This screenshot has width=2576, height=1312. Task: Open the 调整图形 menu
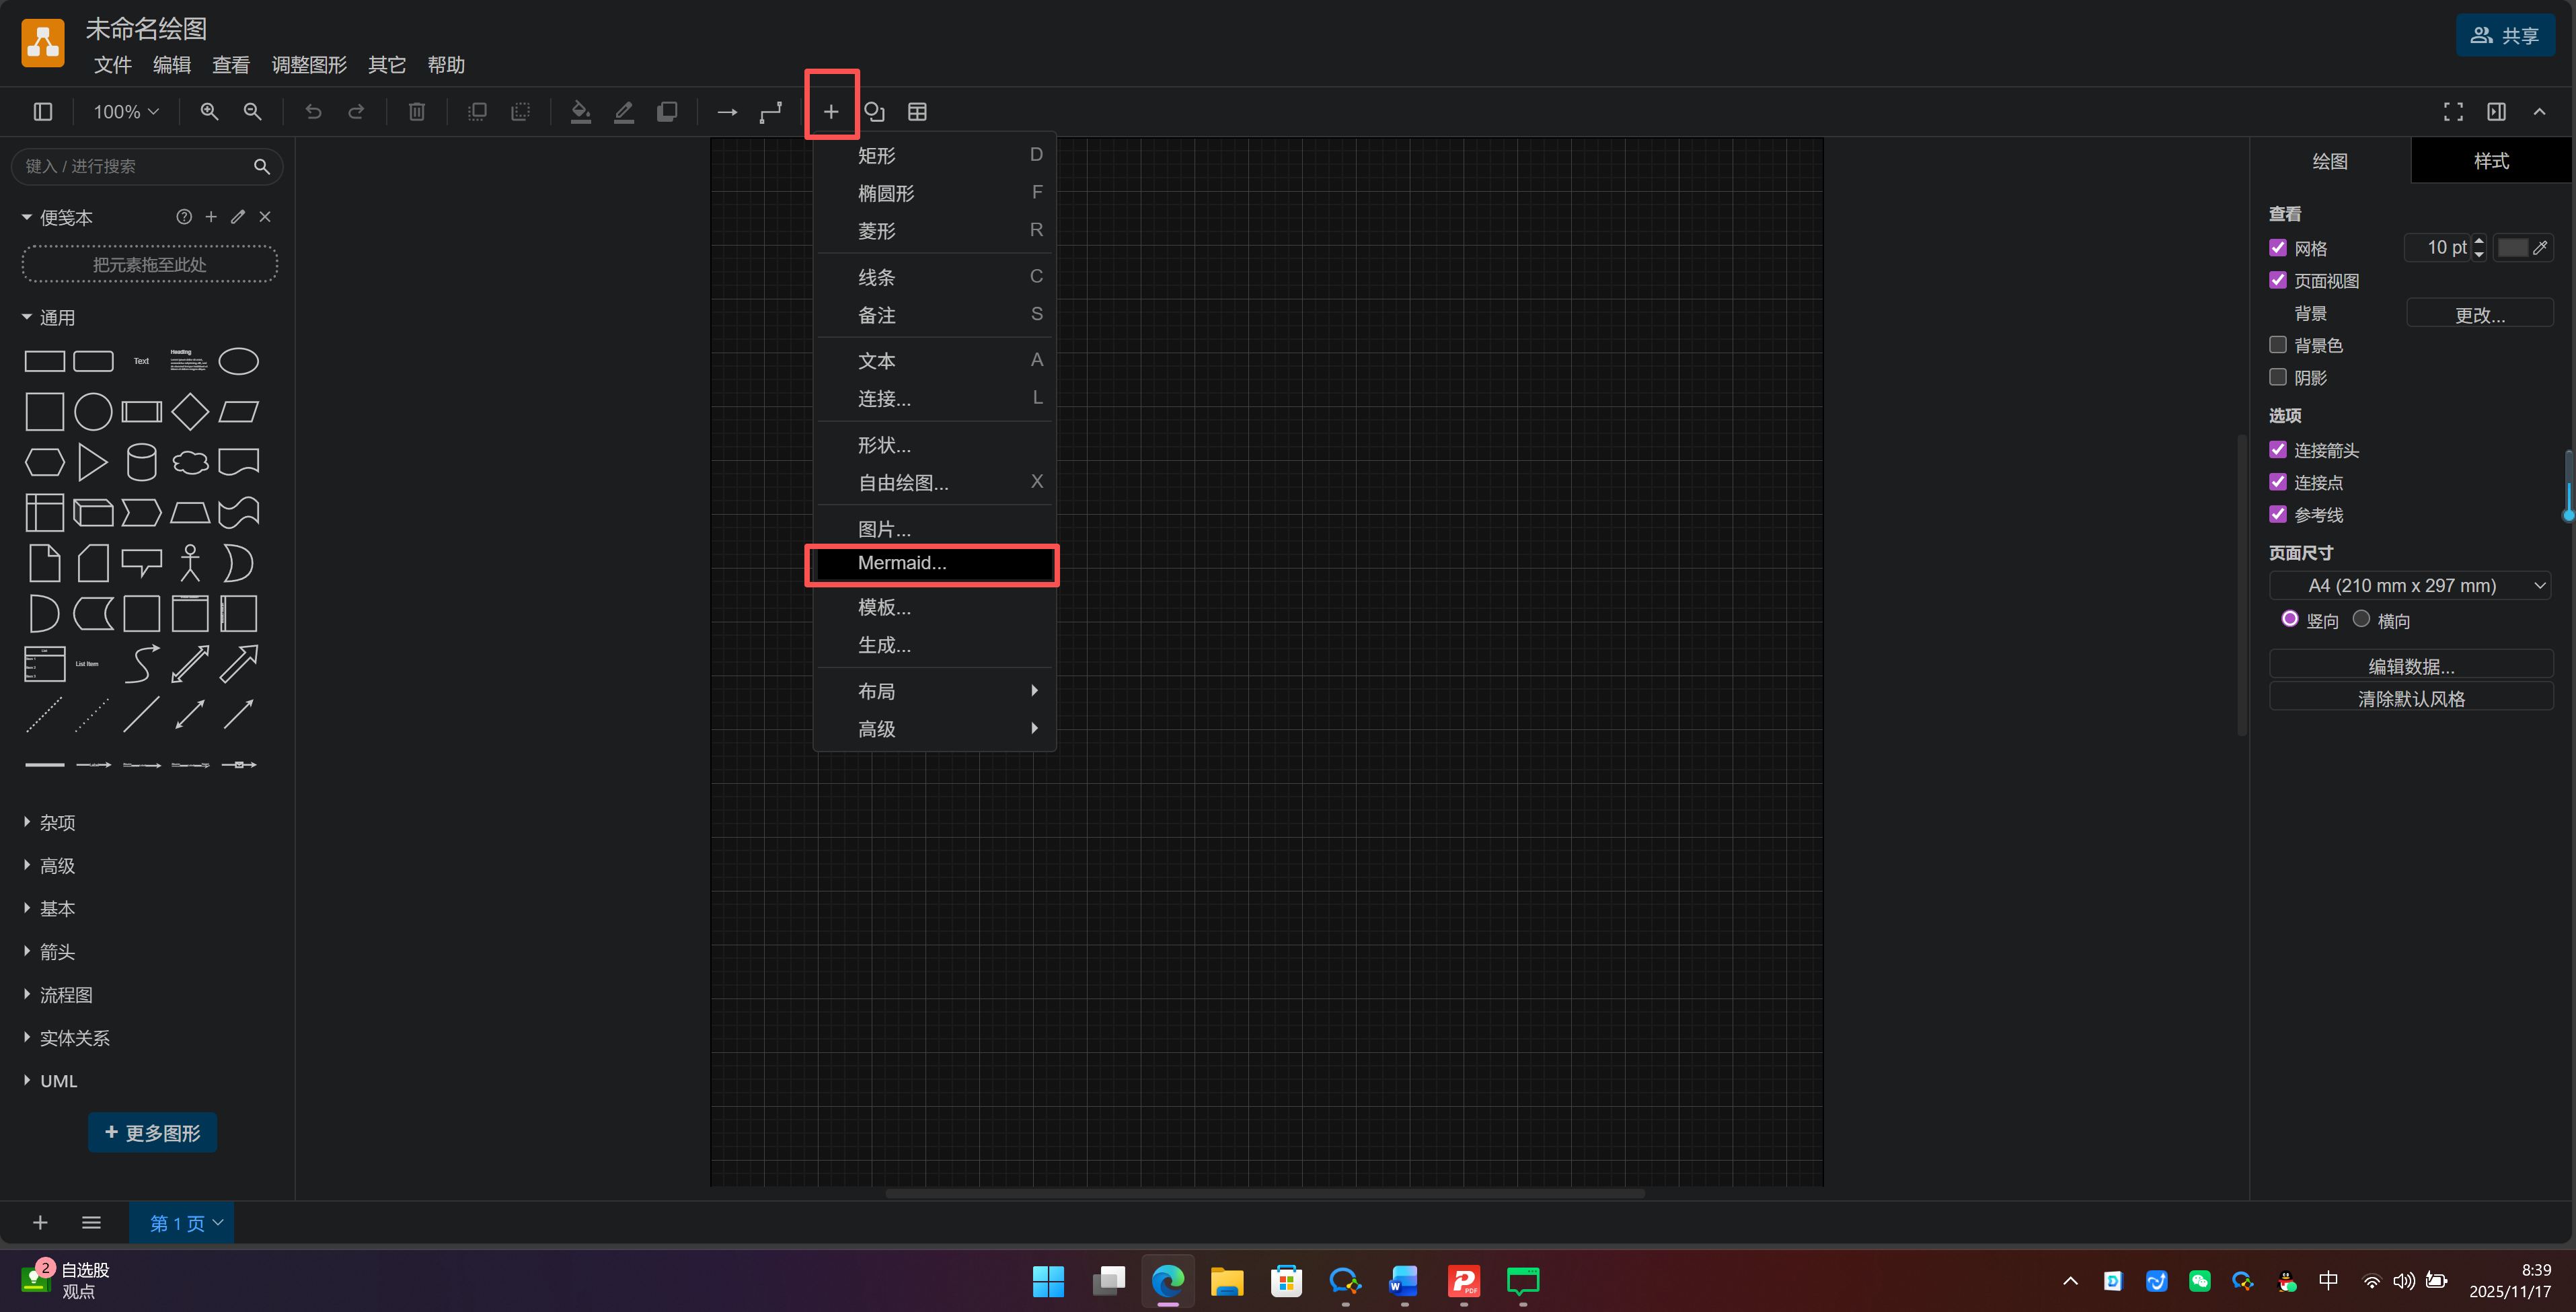308,65
